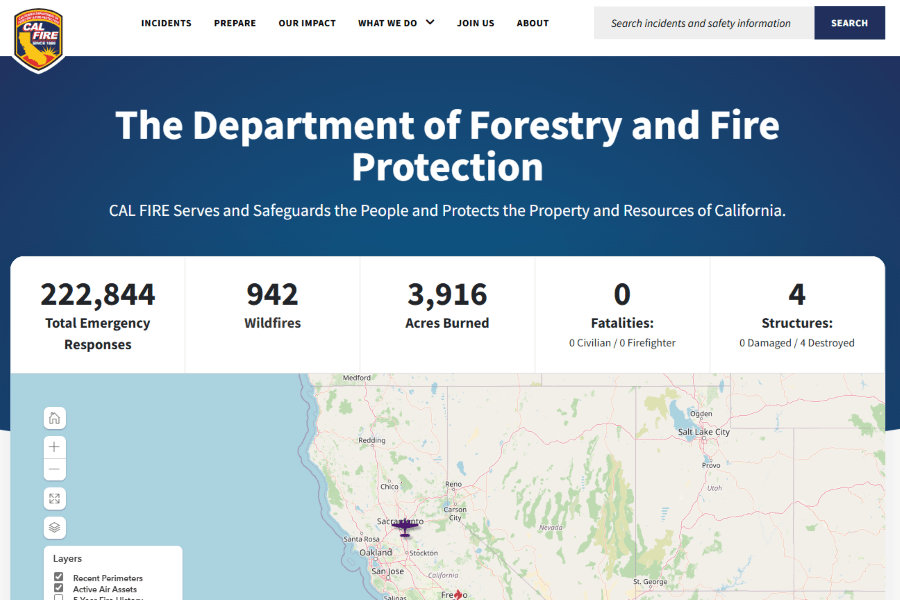Zoom out the map with minus icon
Viewport: 900px width, 600px height.
click(55, 469)
